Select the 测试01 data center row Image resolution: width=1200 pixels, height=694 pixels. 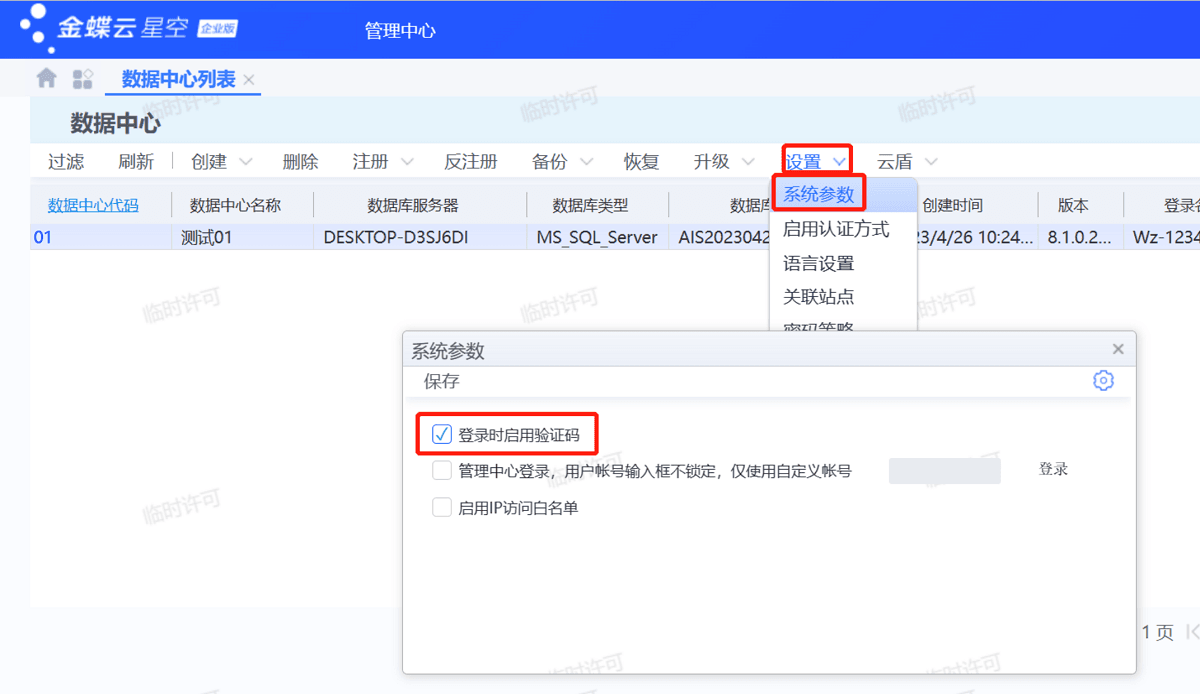coord(206,238)
